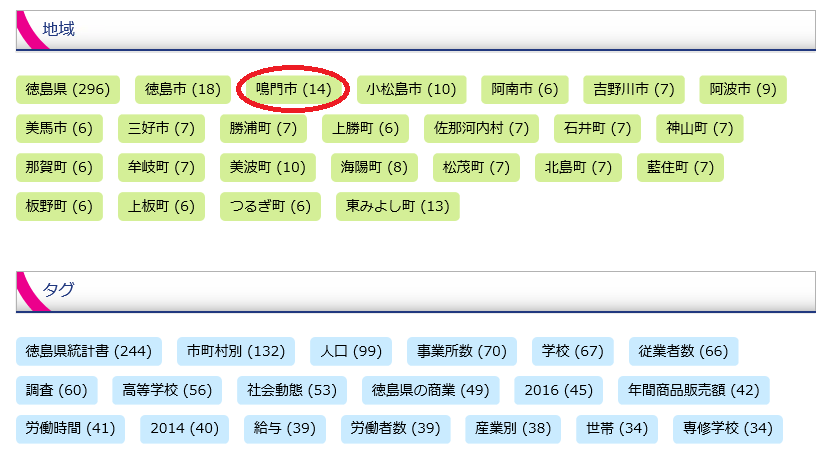Choose 上勝町 (6) region
This screenshot has width=829, height=449.
click(x=365, y=129)
